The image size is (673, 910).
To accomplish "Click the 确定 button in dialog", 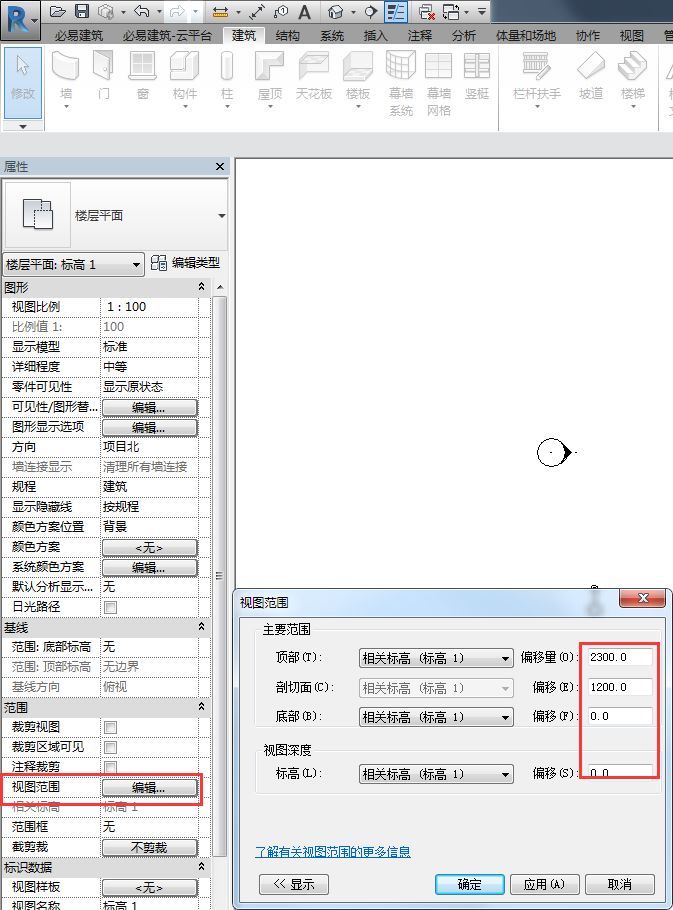I will (x=469, y=884).
